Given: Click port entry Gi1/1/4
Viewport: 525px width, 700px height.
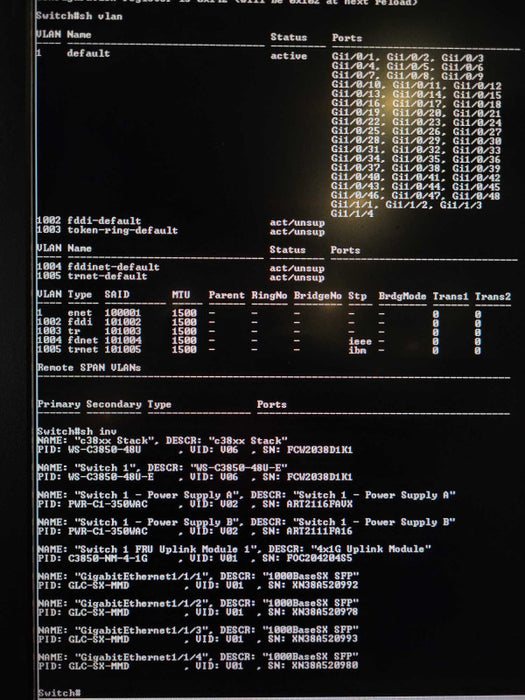Looking at the screenshot, I should pyautogui.click(x=352, y=214).
